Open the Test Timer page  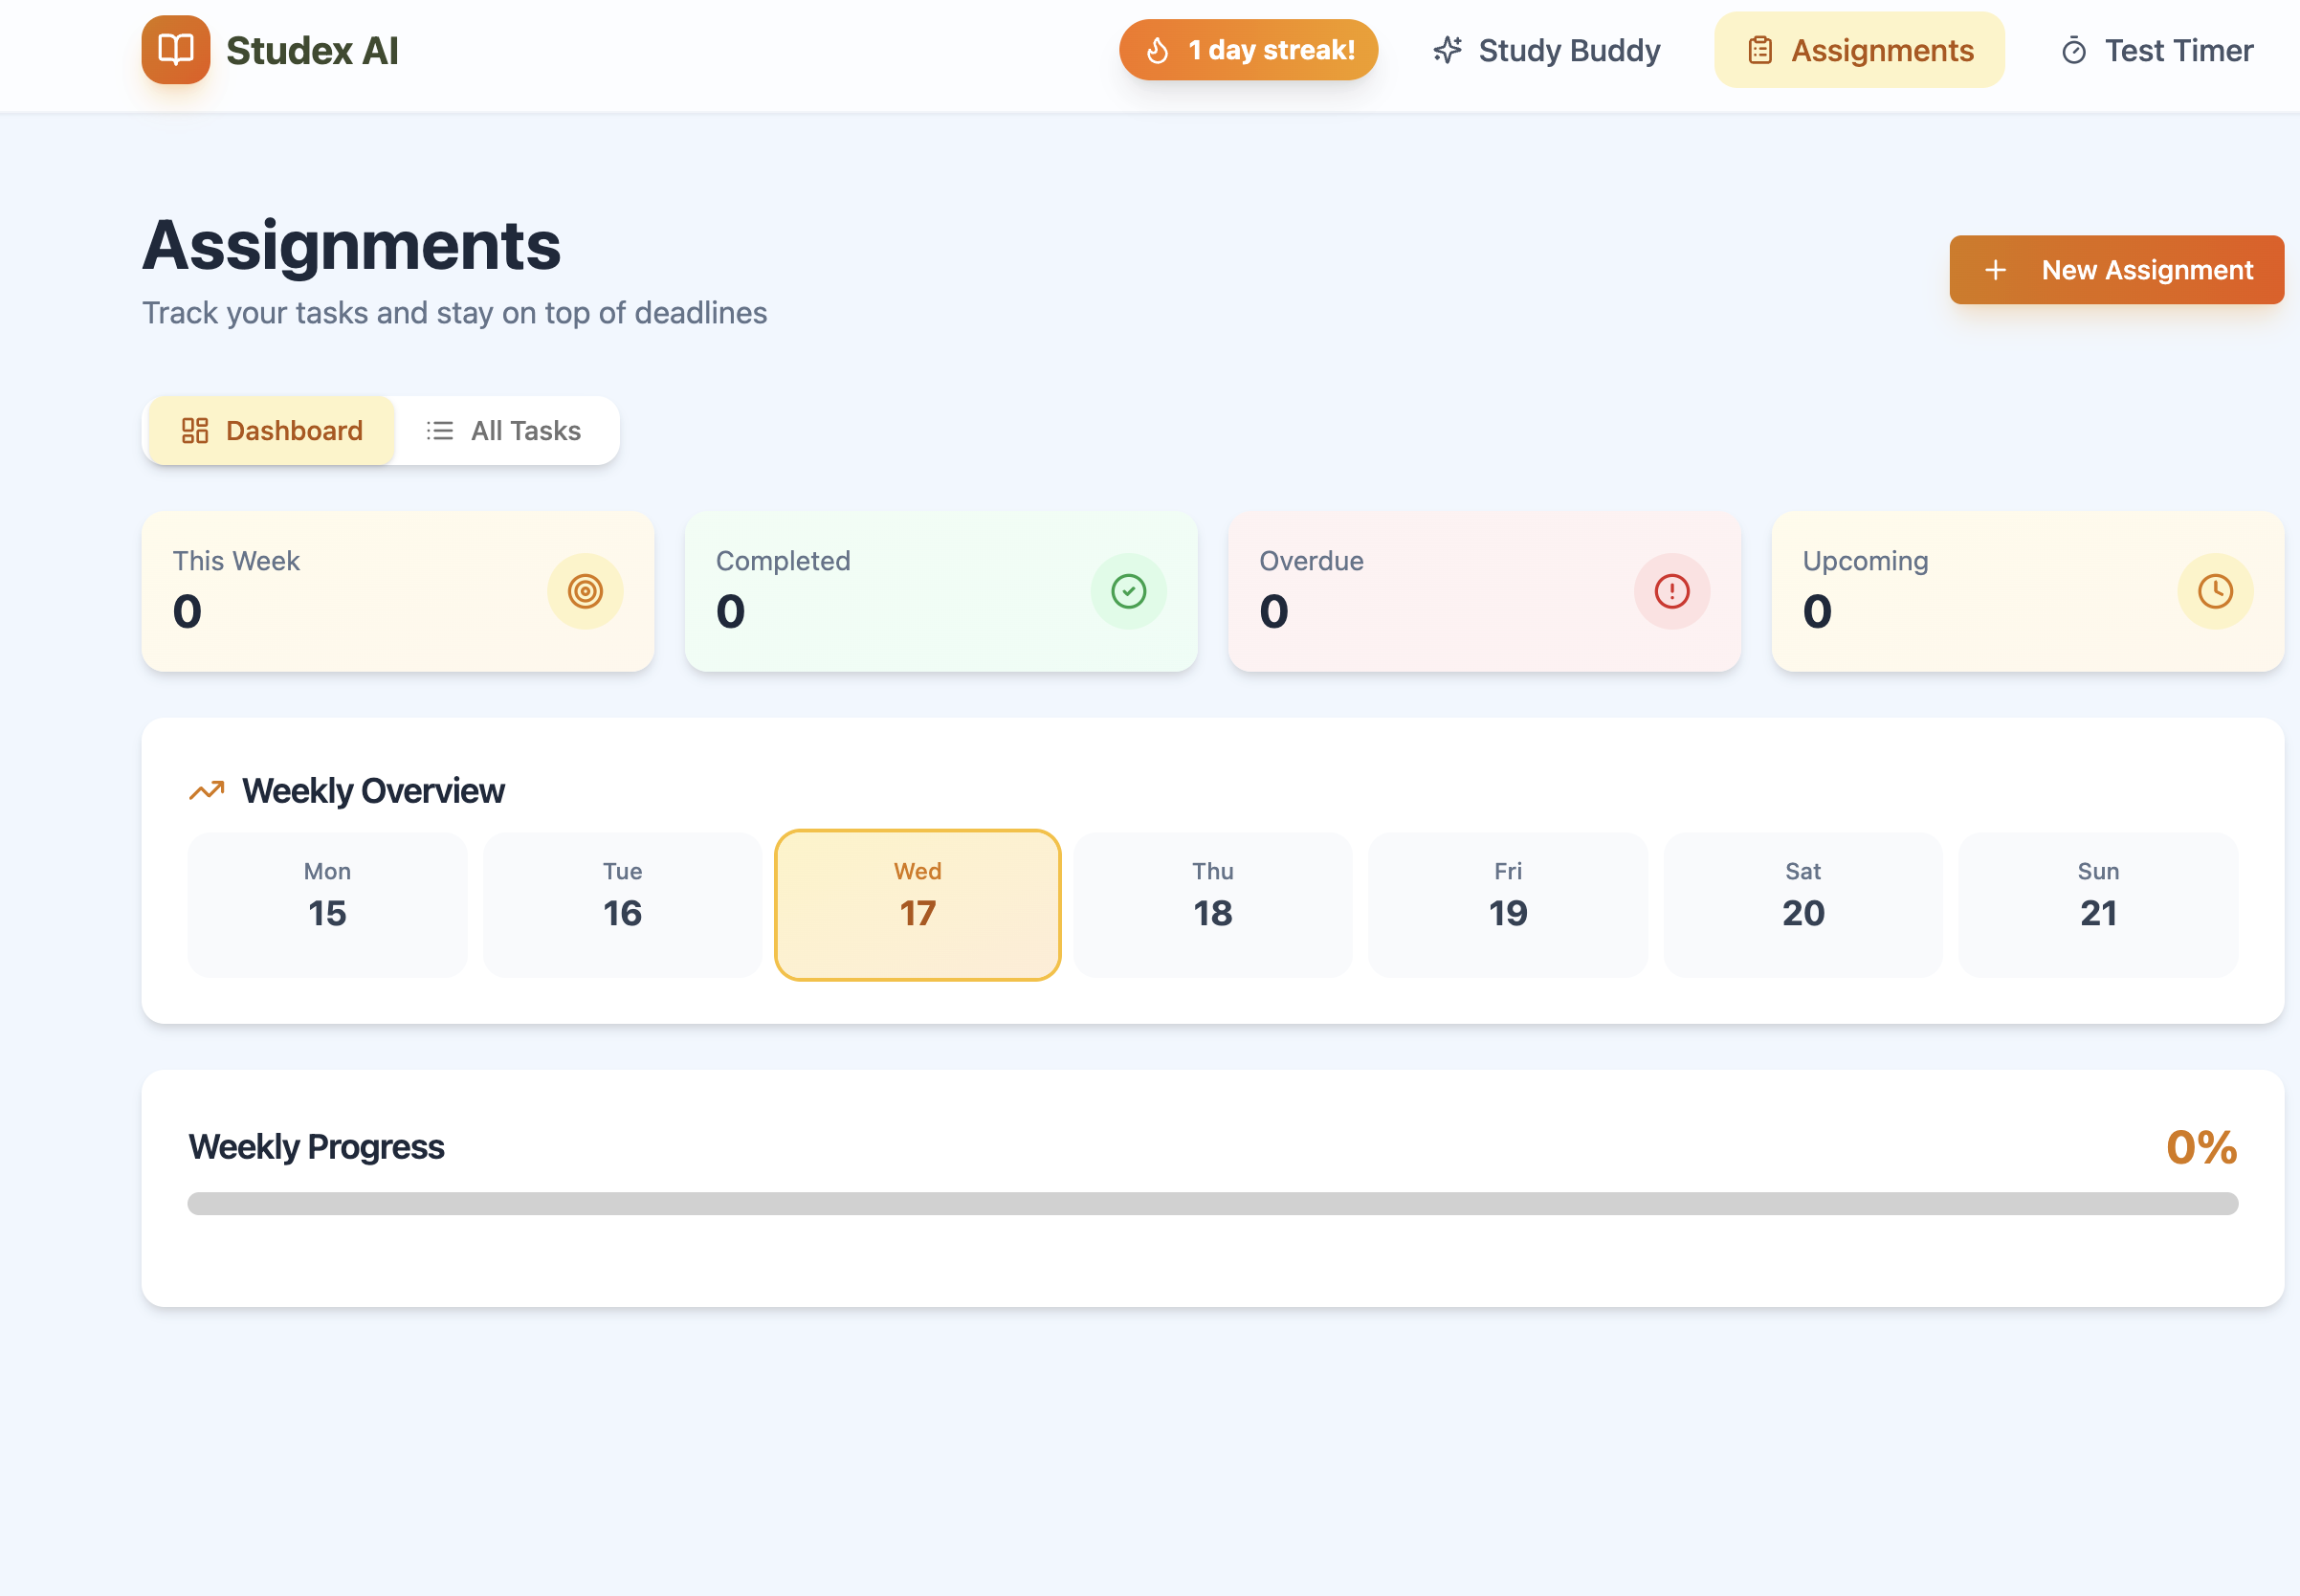click(x=2156, y=50)
